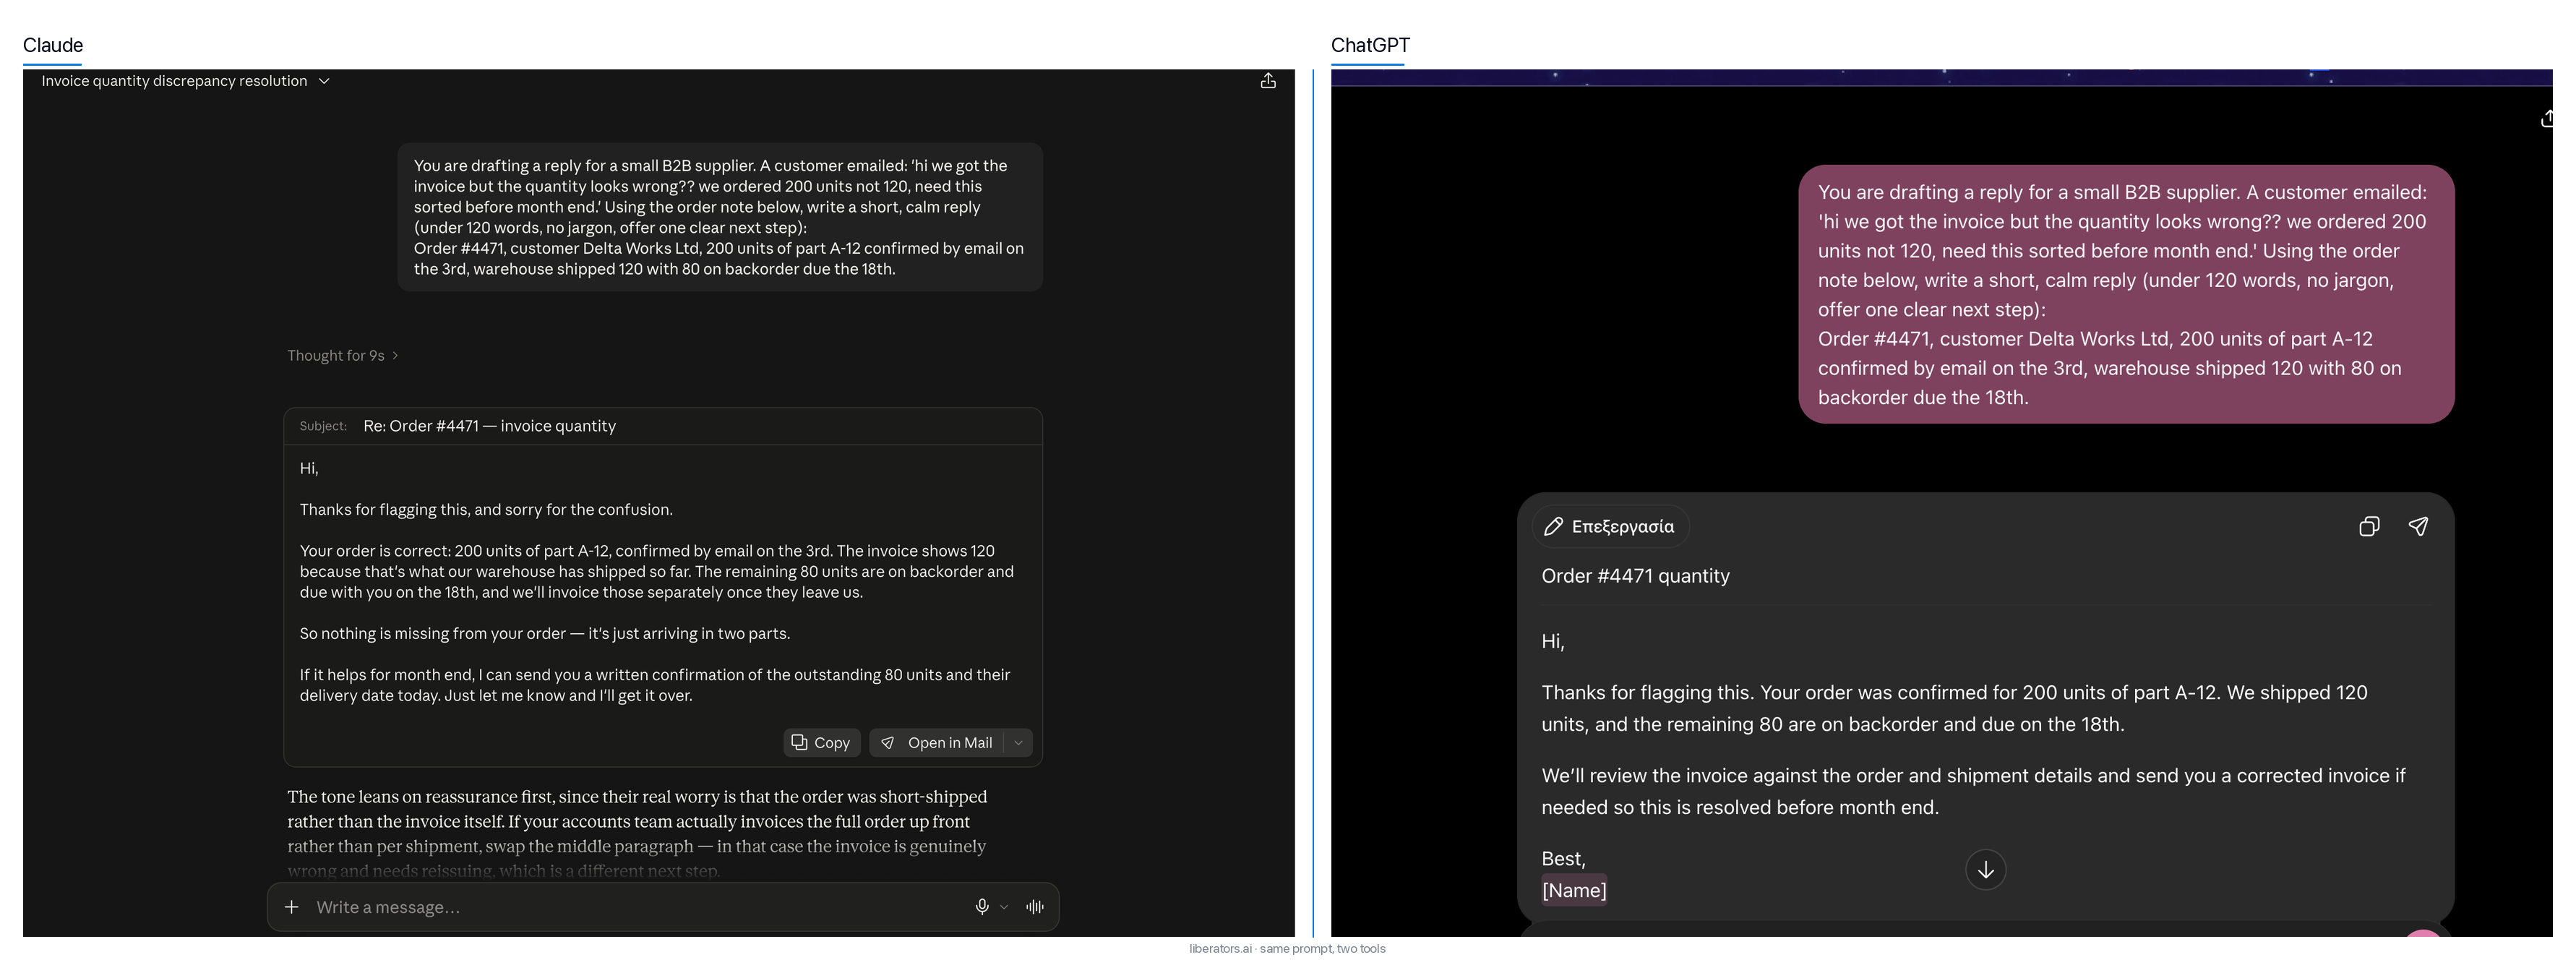Click the plus icon in Claude's message box
This screenshot has height=960, width=2576.
[291, 907]
